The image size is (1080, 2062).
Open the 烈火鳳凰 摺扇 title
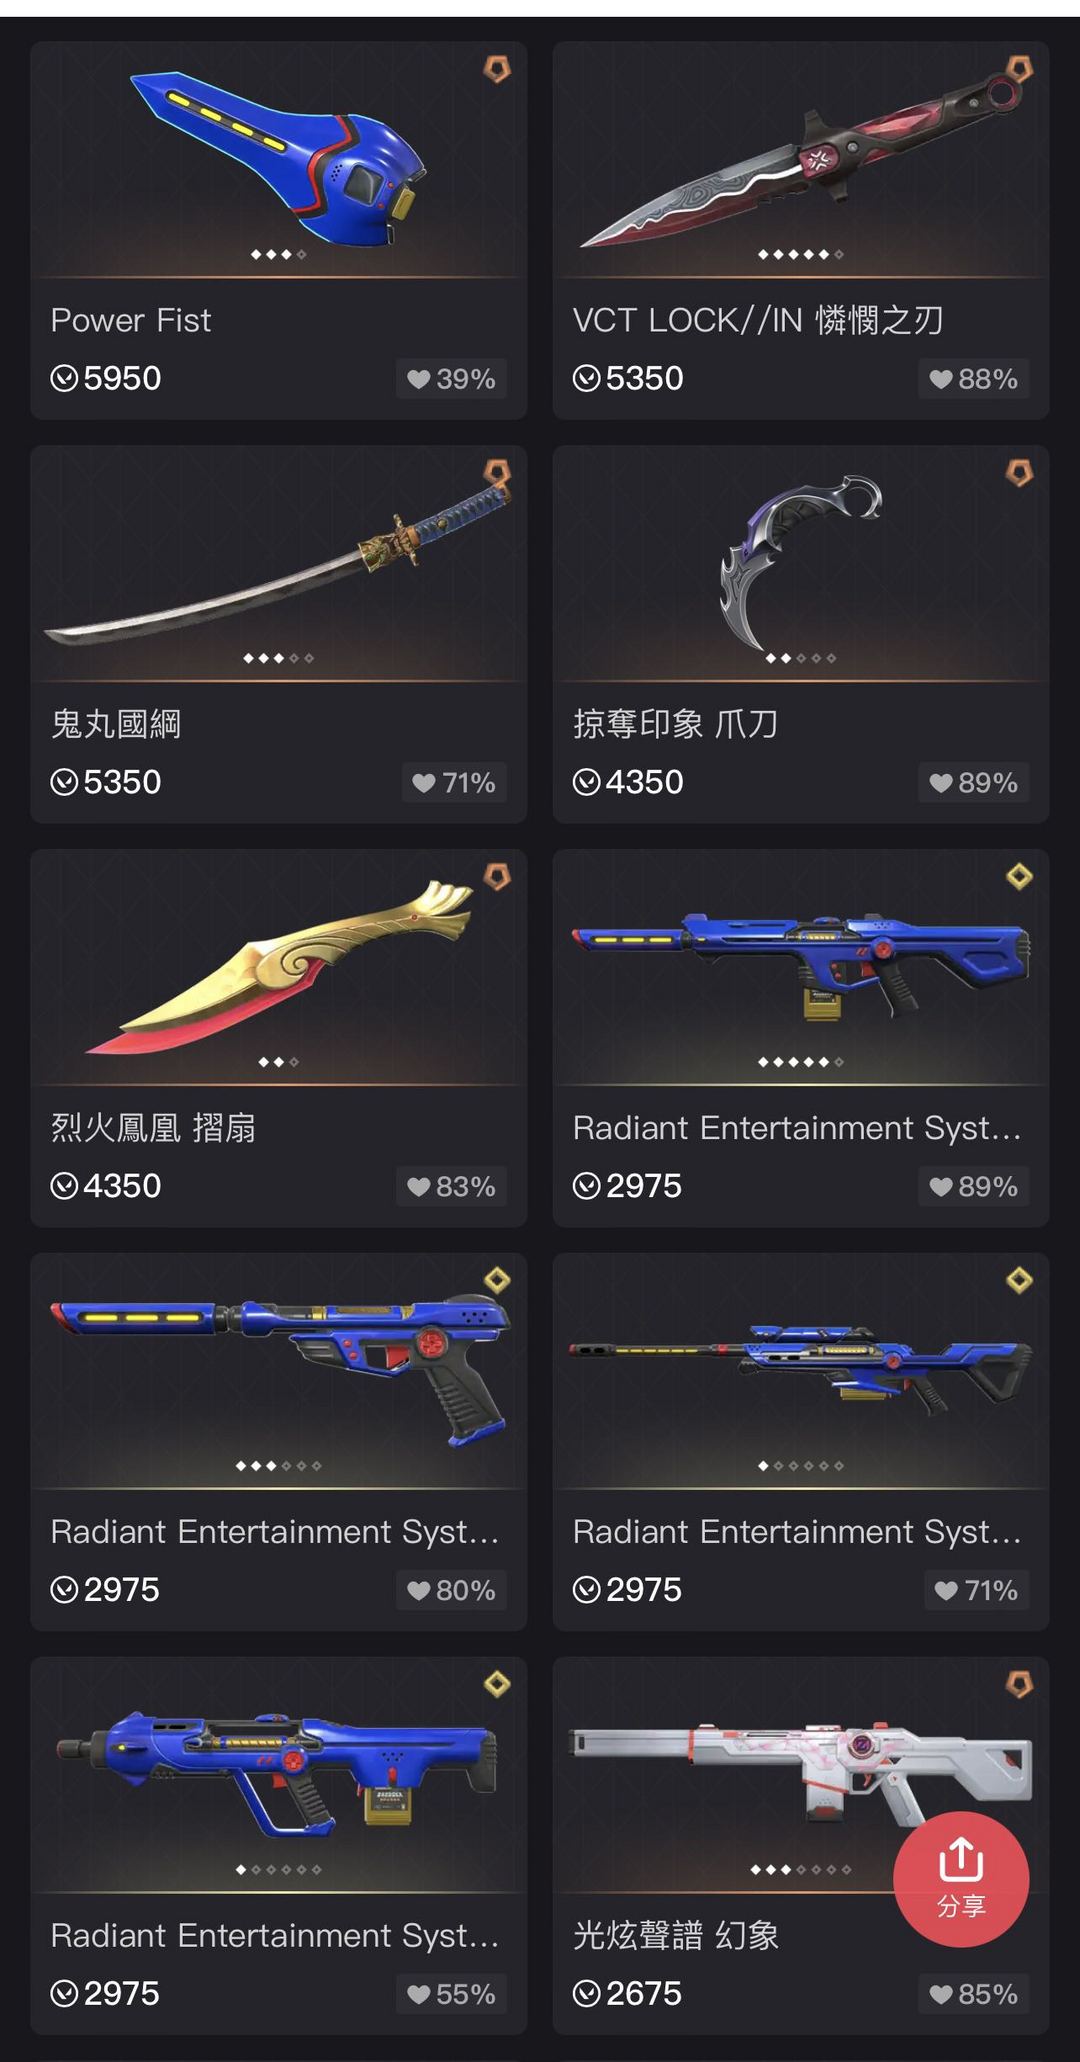[x=153, y=1128]
